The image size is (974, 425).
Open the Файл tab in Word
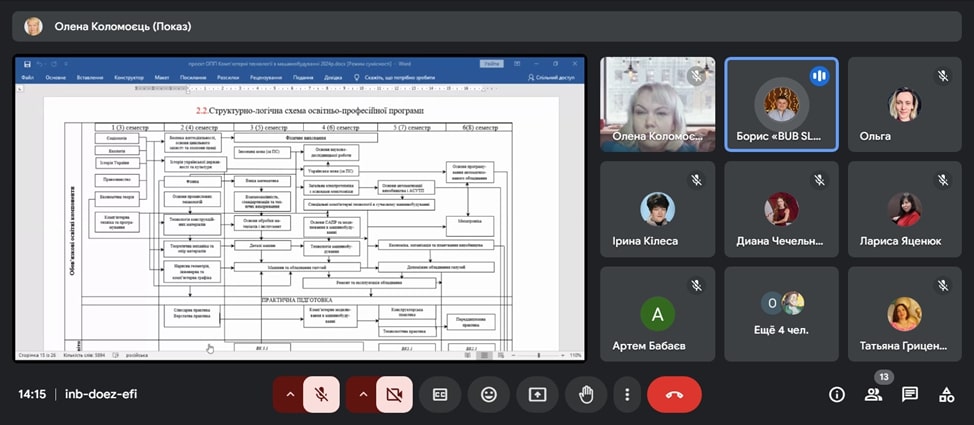click(x=27, y=78)
